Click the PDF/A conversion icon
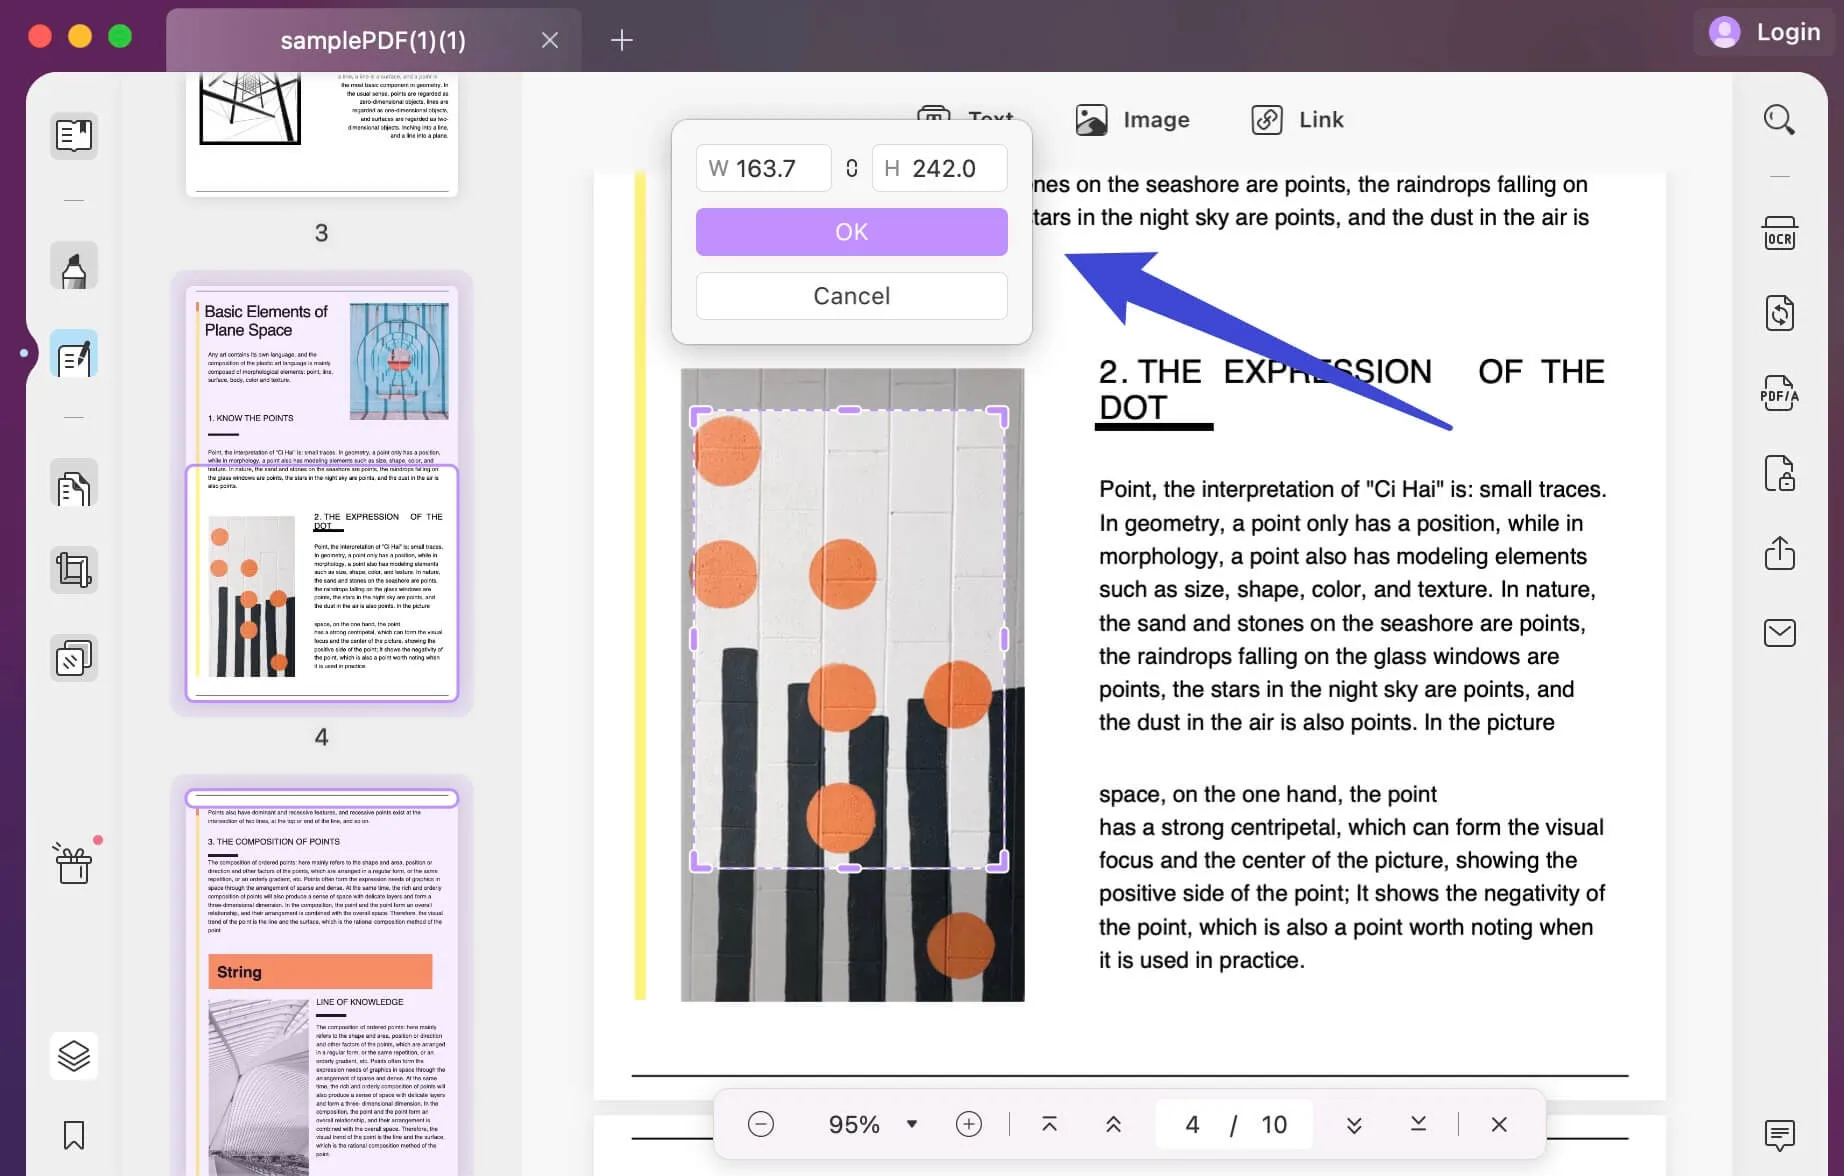The image size is (1844, 1176). 1779,393
